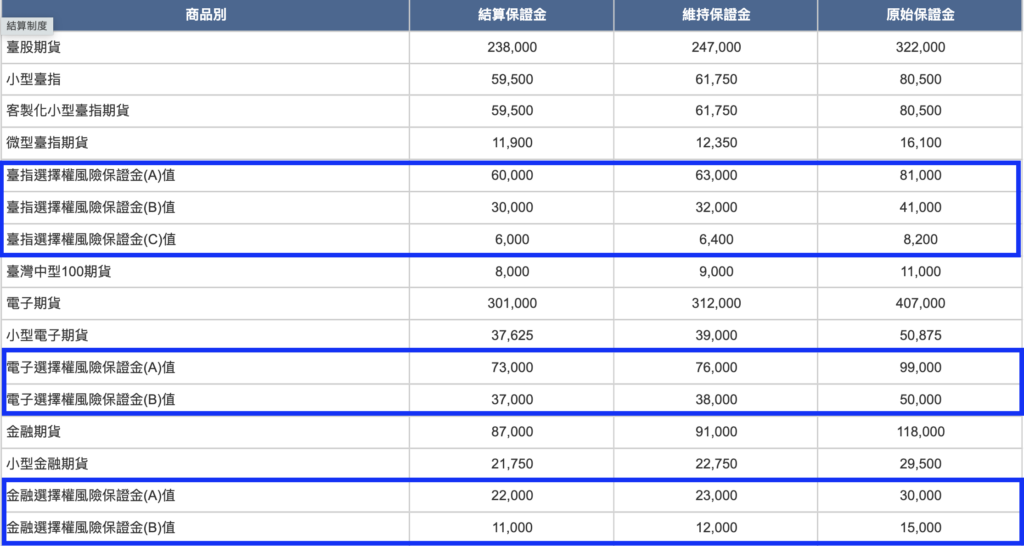Click the 50,000 initial margin cell

point(920,400)
